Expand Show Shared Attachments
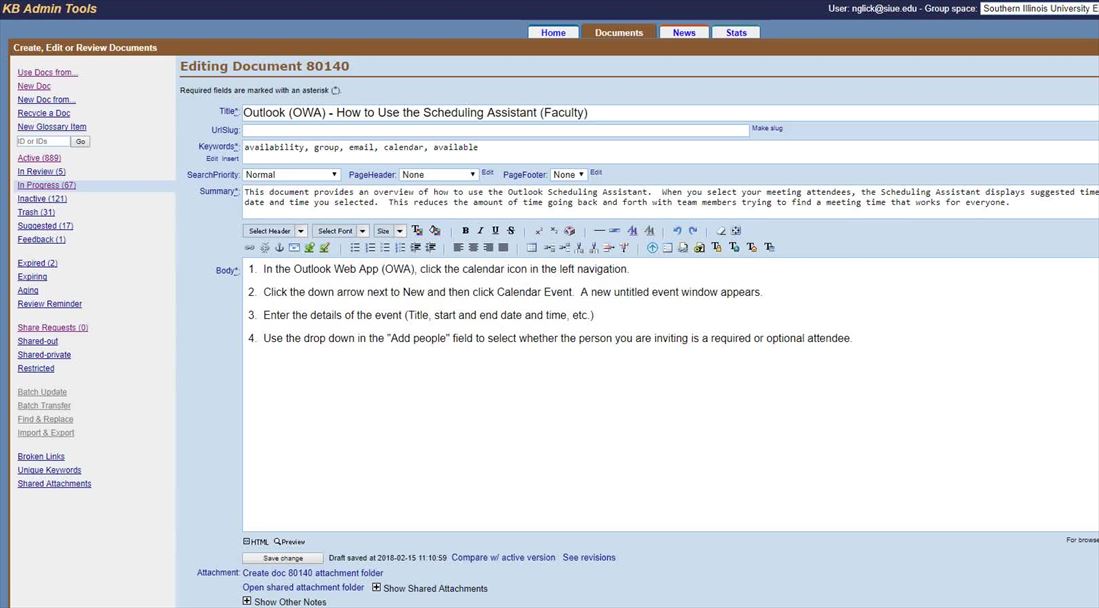Viewport: 1099px width, 608px height. [x=377, y=588]
